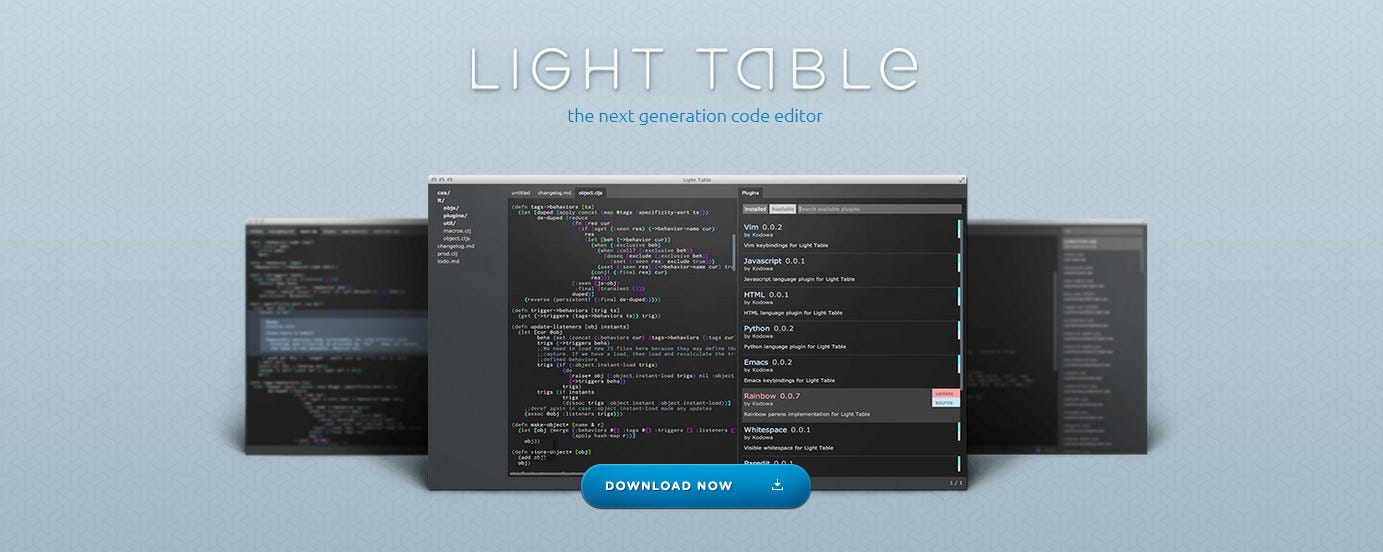The image size is (1383, 552).
Task: Expand the objs/ folder
Action: pos(451,207)
